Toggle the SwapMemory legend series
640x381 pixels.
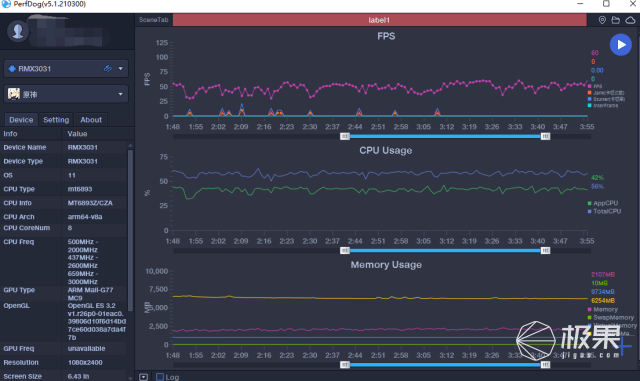pyautogui.click(x=611, y=317)
